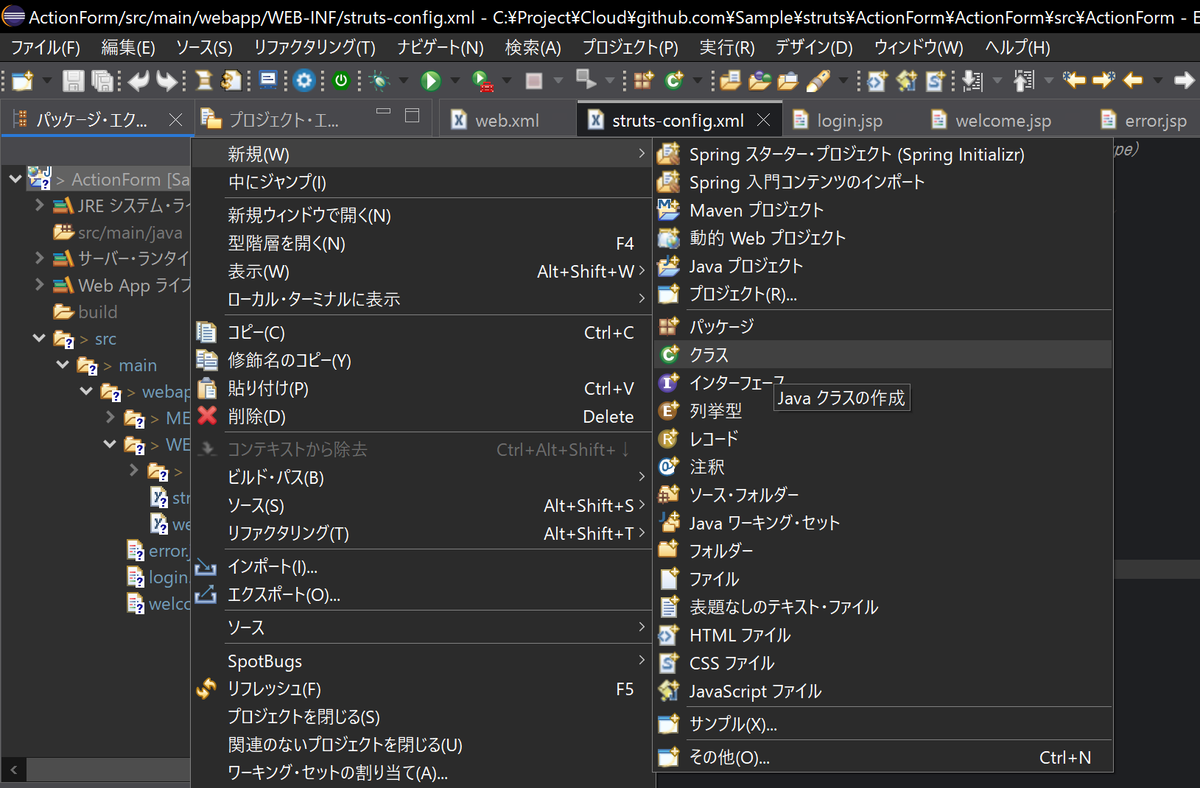Select インターフェース in the New submenu
This screenshot has height=788, width=1200.
click(x=882, y=382)
